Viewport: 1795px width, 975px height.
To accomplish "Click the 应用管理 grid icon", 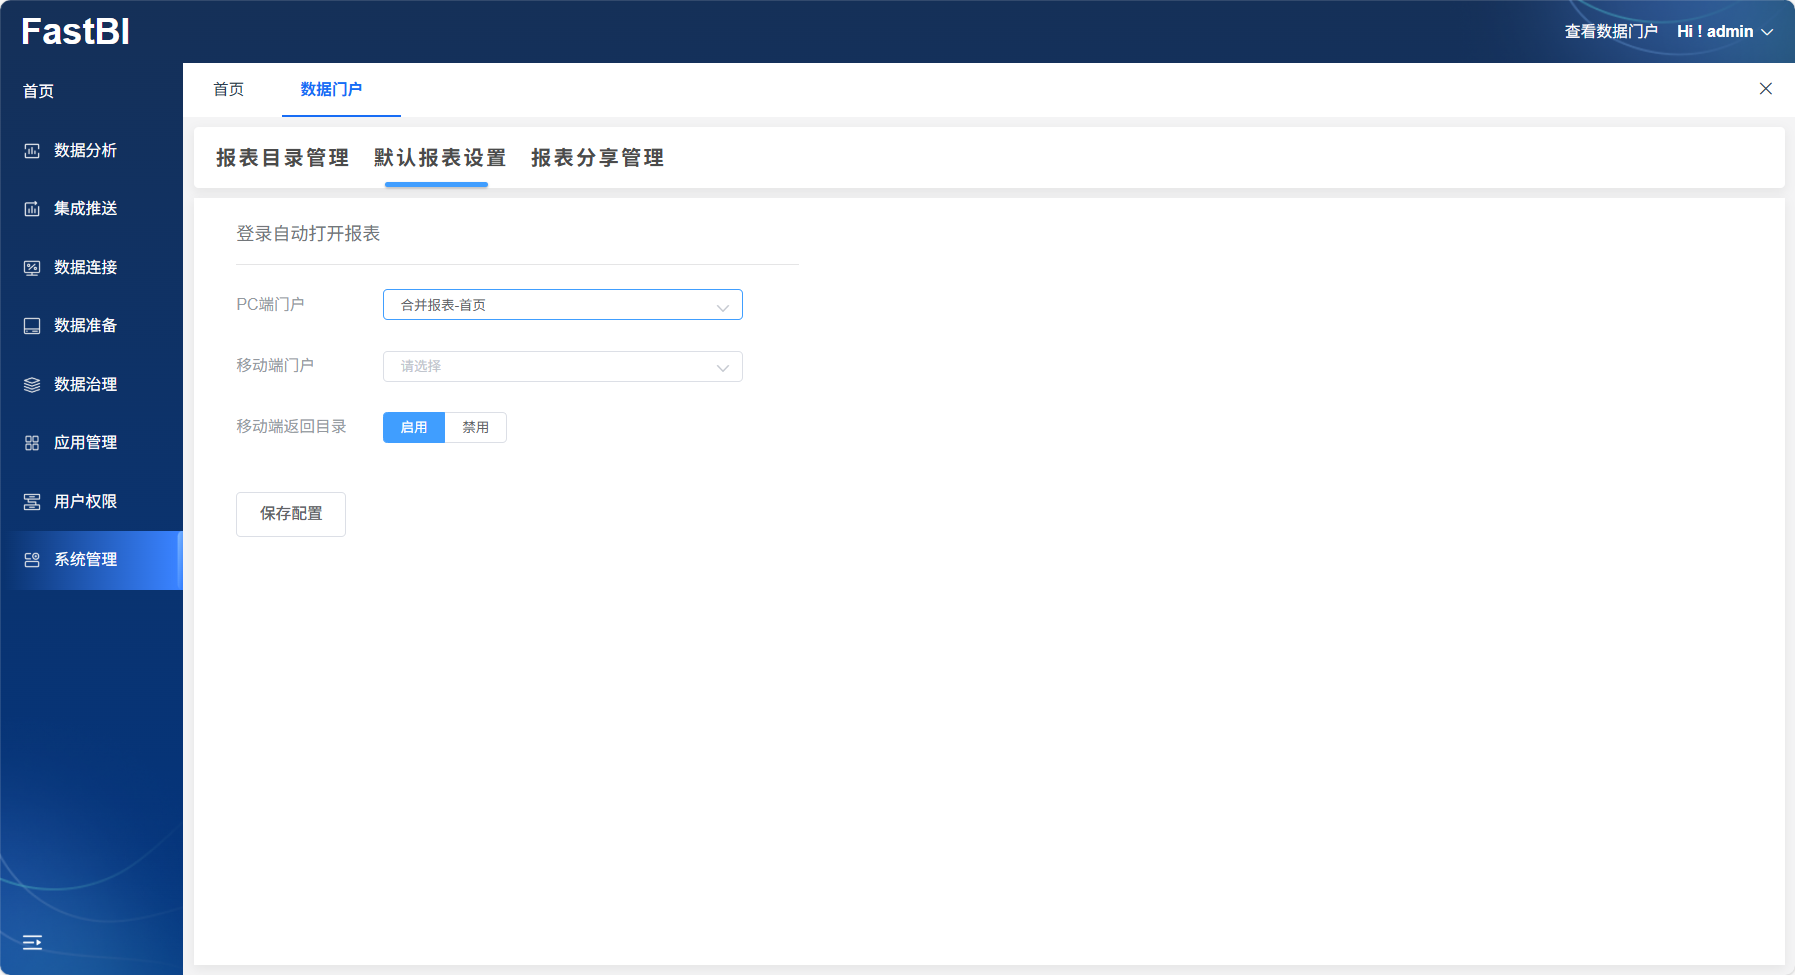I will click(32, 443).
